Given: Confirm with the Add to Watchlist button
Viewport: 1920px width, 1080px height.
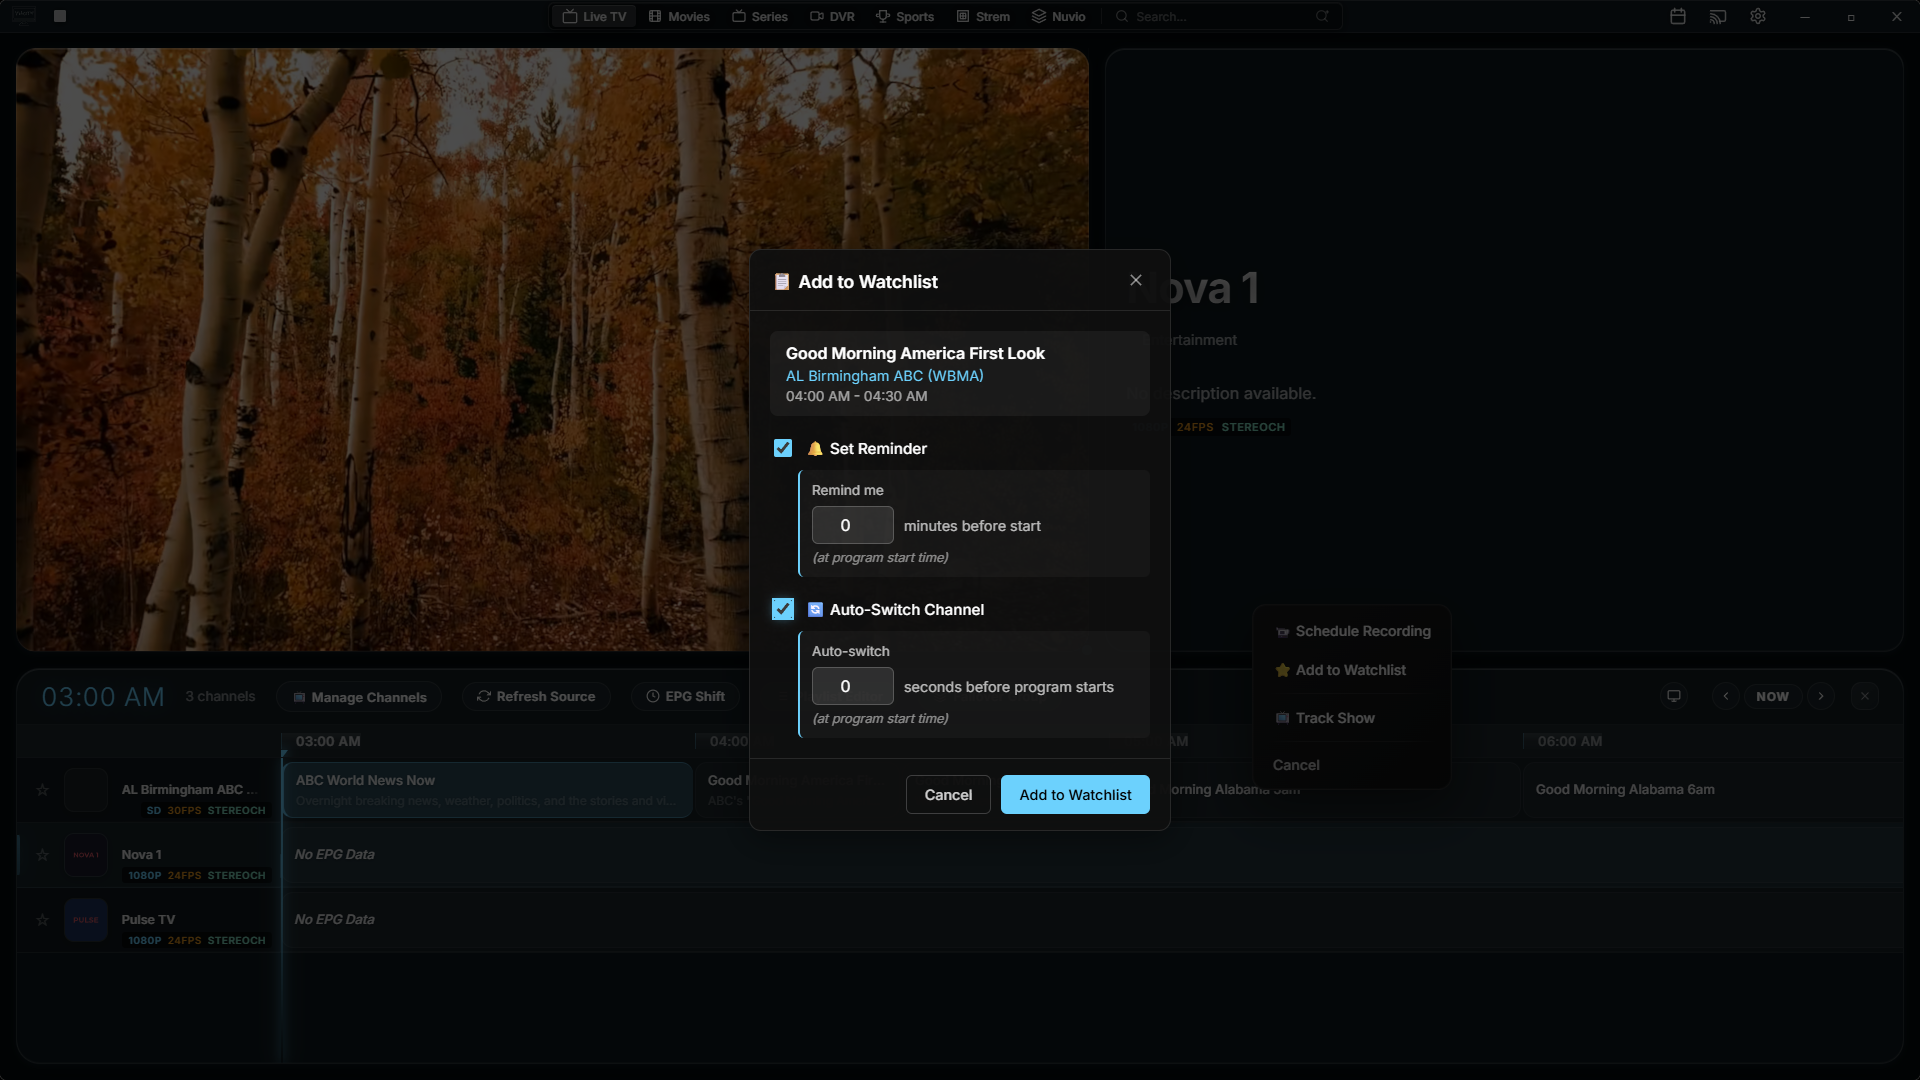Looking at the screenshot, I should [x=1075, y=795].
